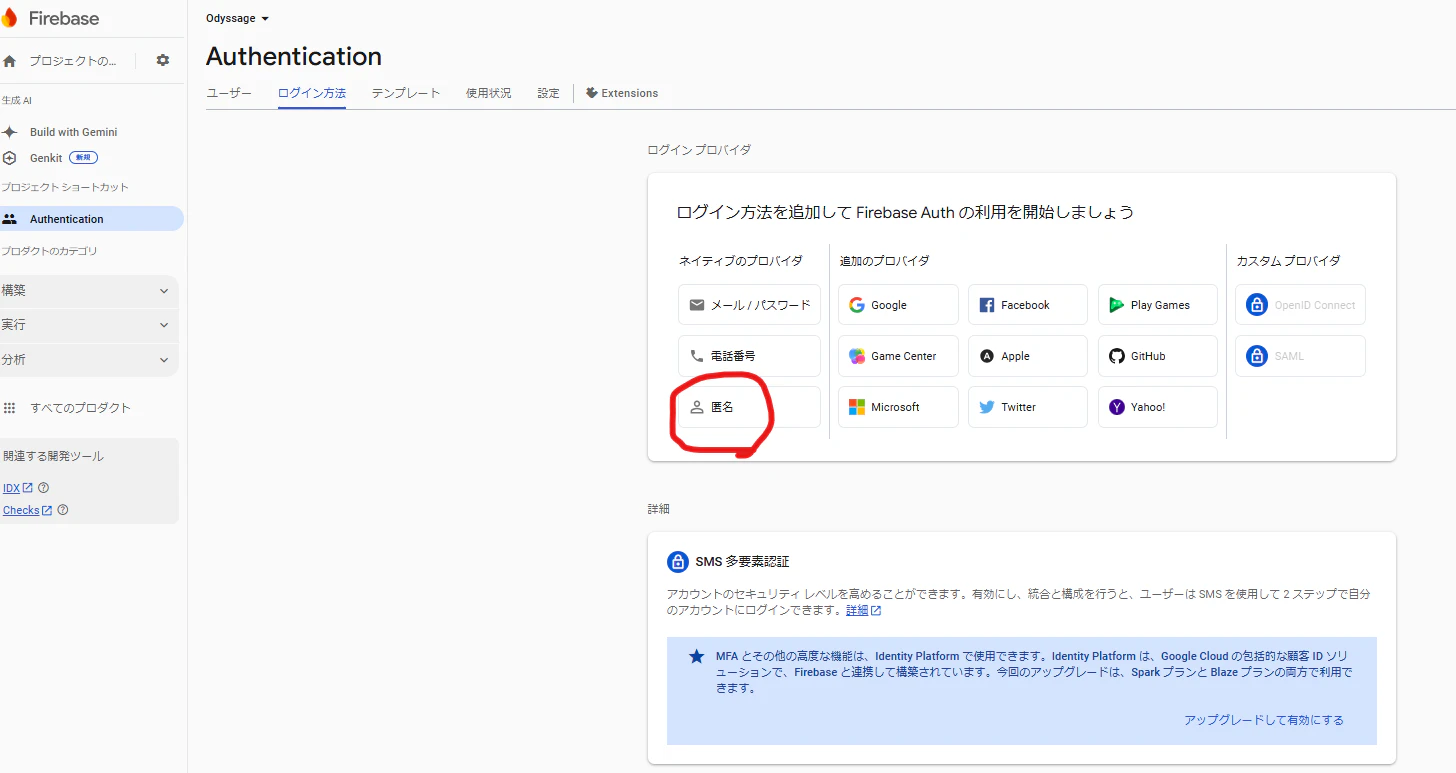The height and width of the screenshot is (773, 1456).
Task: Add the Twitter login provider
Action: click(x=1028, y=407)
